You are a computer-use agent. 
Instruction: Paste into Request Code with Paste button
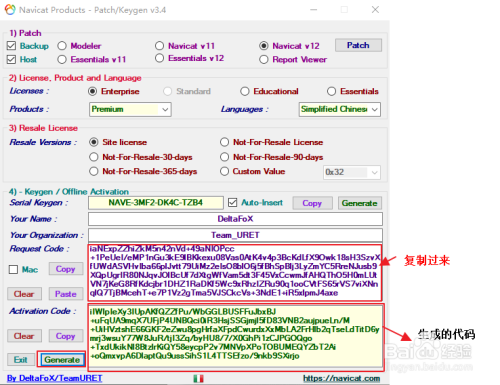pos(66,294)
